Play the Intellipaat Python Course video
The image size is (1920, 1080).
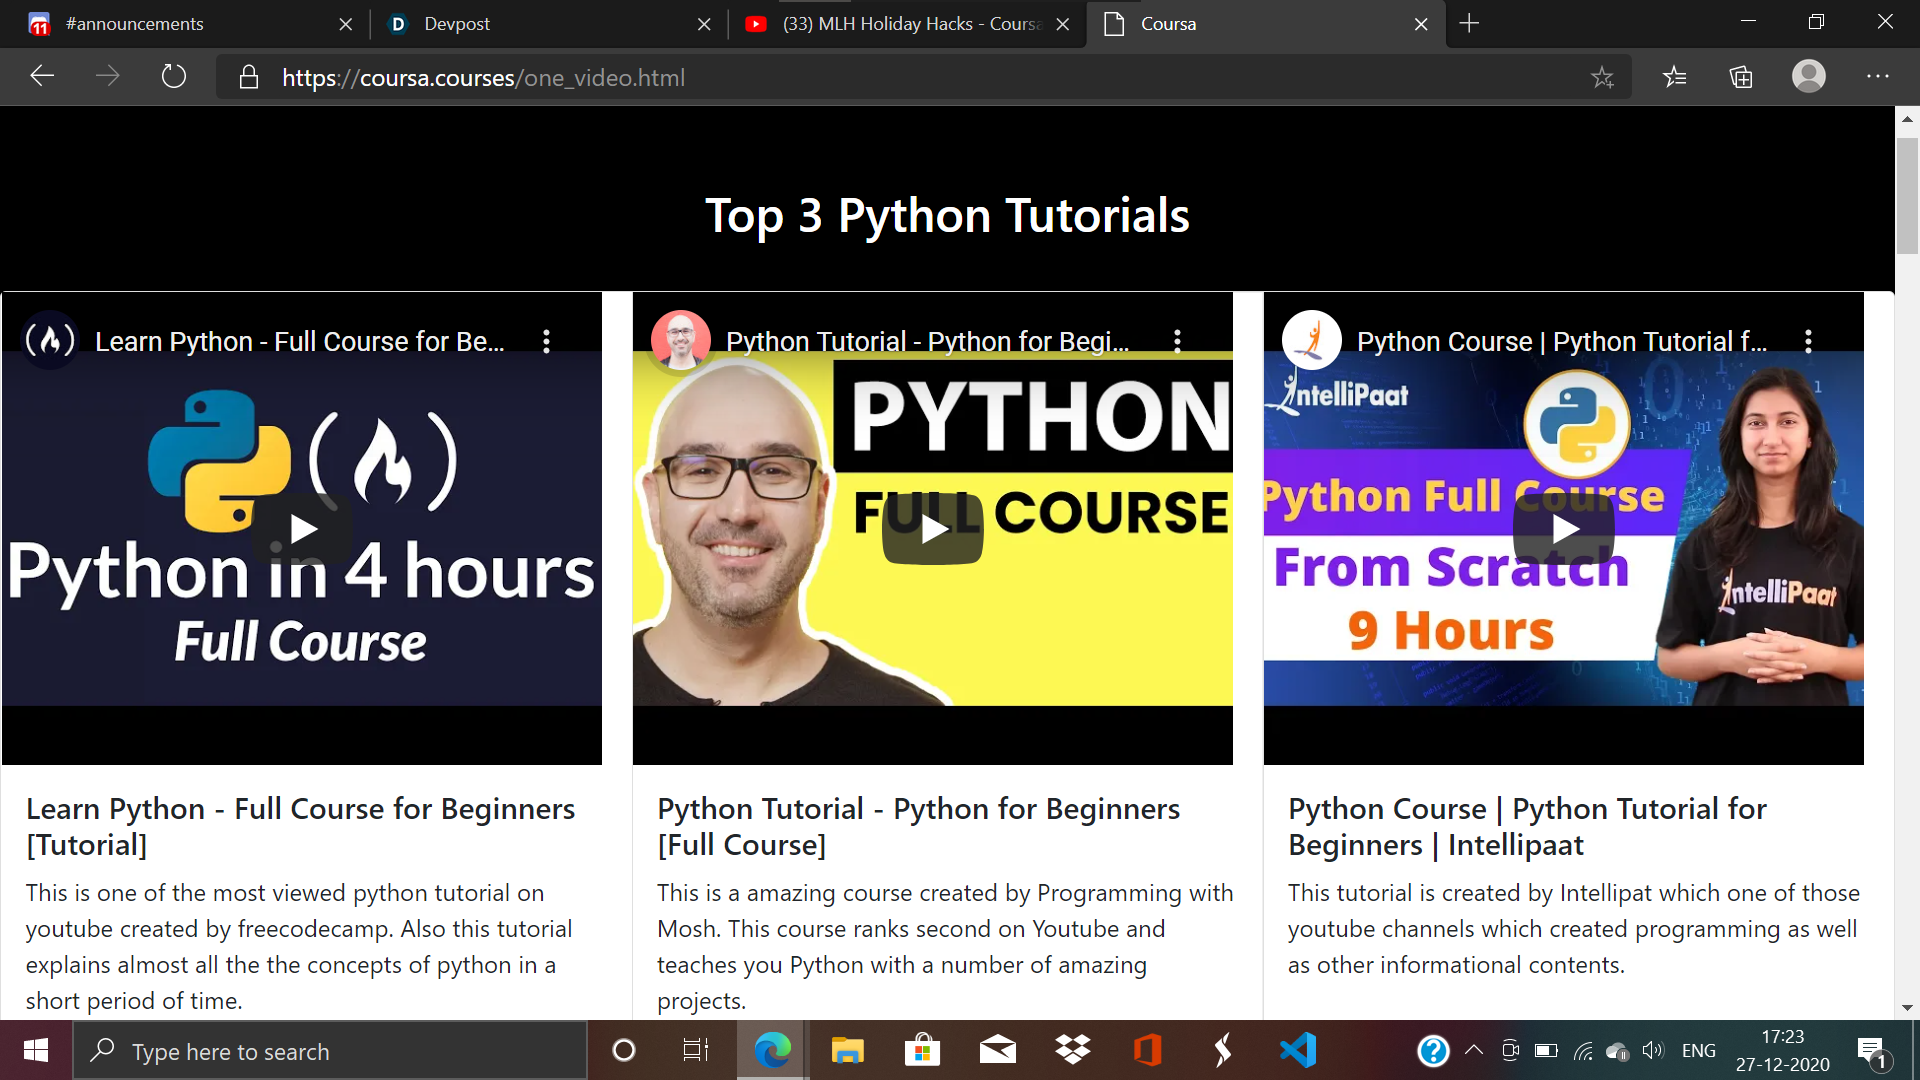[x=1564, y=528]
